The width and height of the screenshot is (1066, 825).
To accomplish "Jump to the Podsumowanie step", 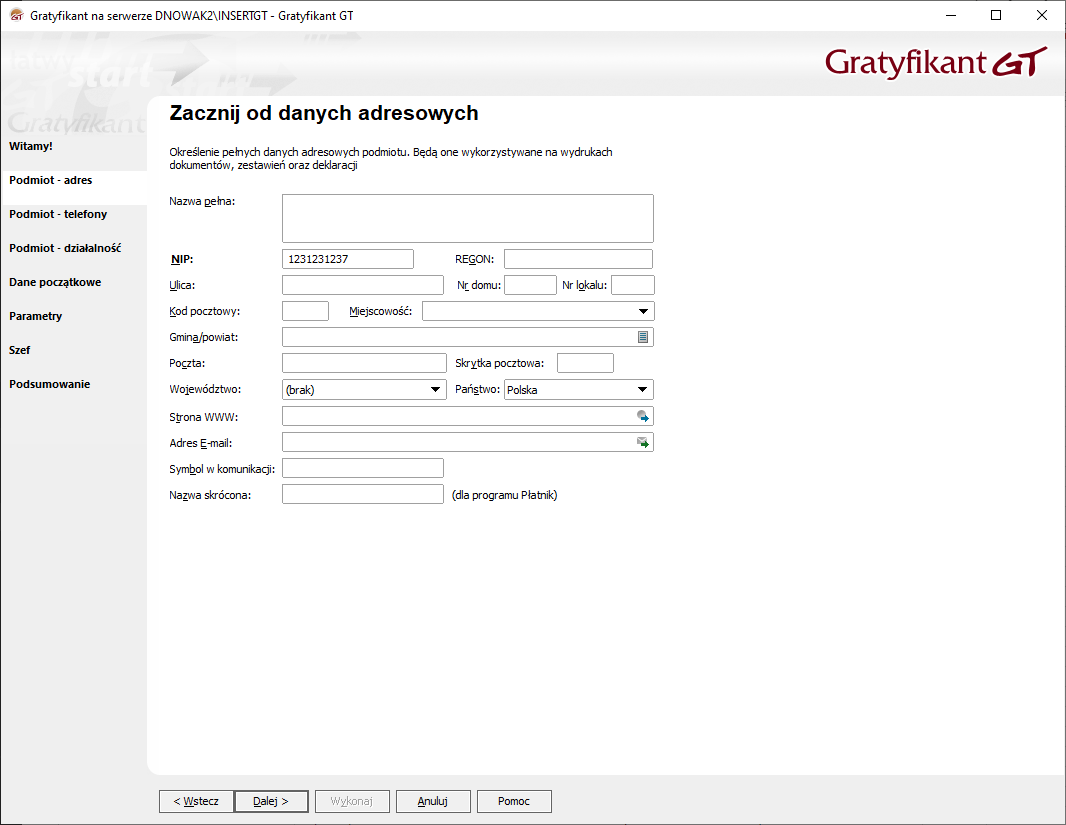I will point(50,384).
